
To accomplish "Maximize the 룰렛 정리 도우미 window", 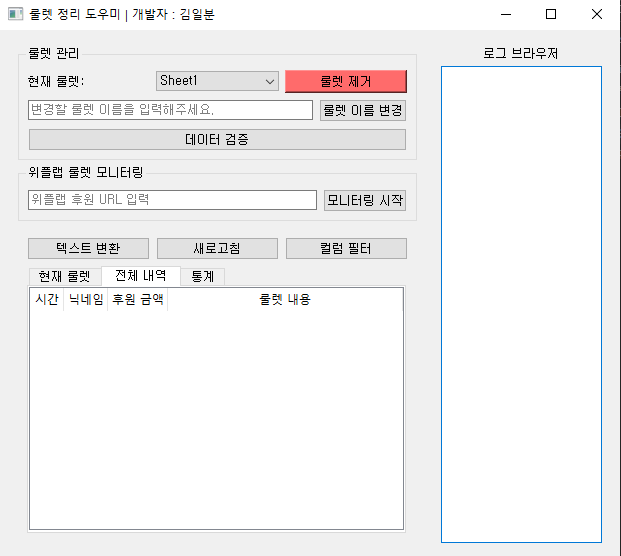I will (551, 15).
